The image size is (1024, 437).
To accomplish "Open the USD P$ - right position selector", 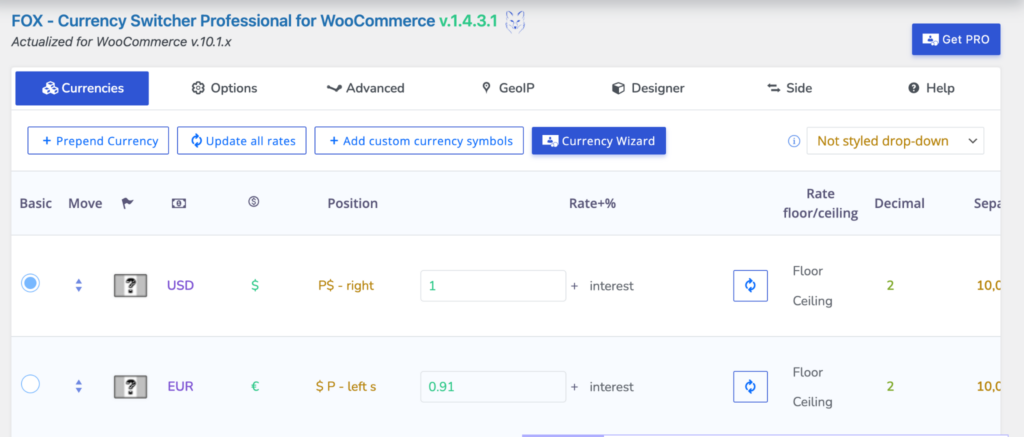I will [x=346, y=286].
